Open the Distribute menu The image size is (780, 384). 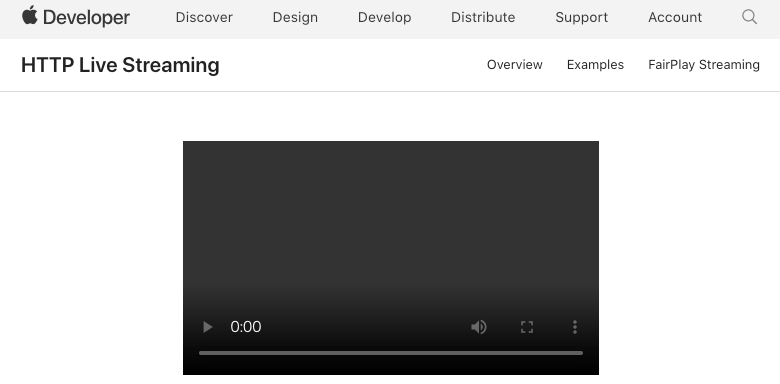[483, 17]
